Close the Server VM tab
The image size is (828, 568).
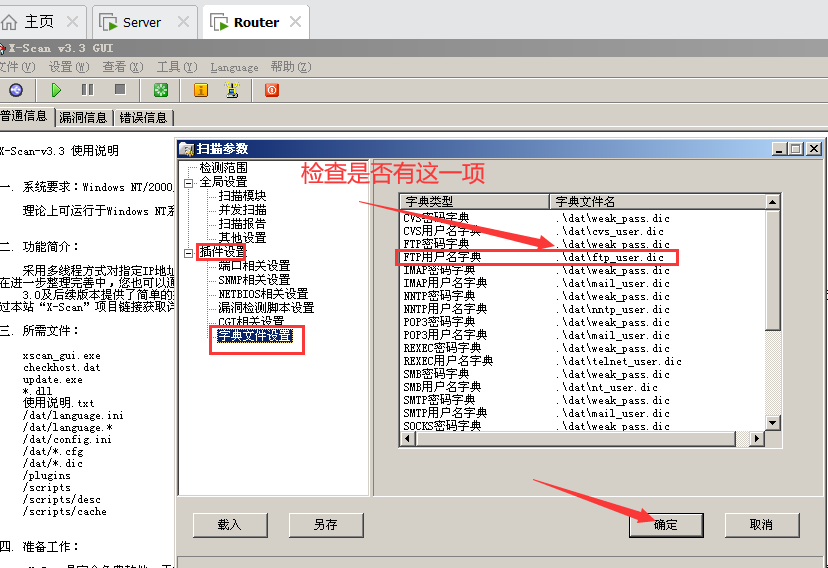coord(183,22)
